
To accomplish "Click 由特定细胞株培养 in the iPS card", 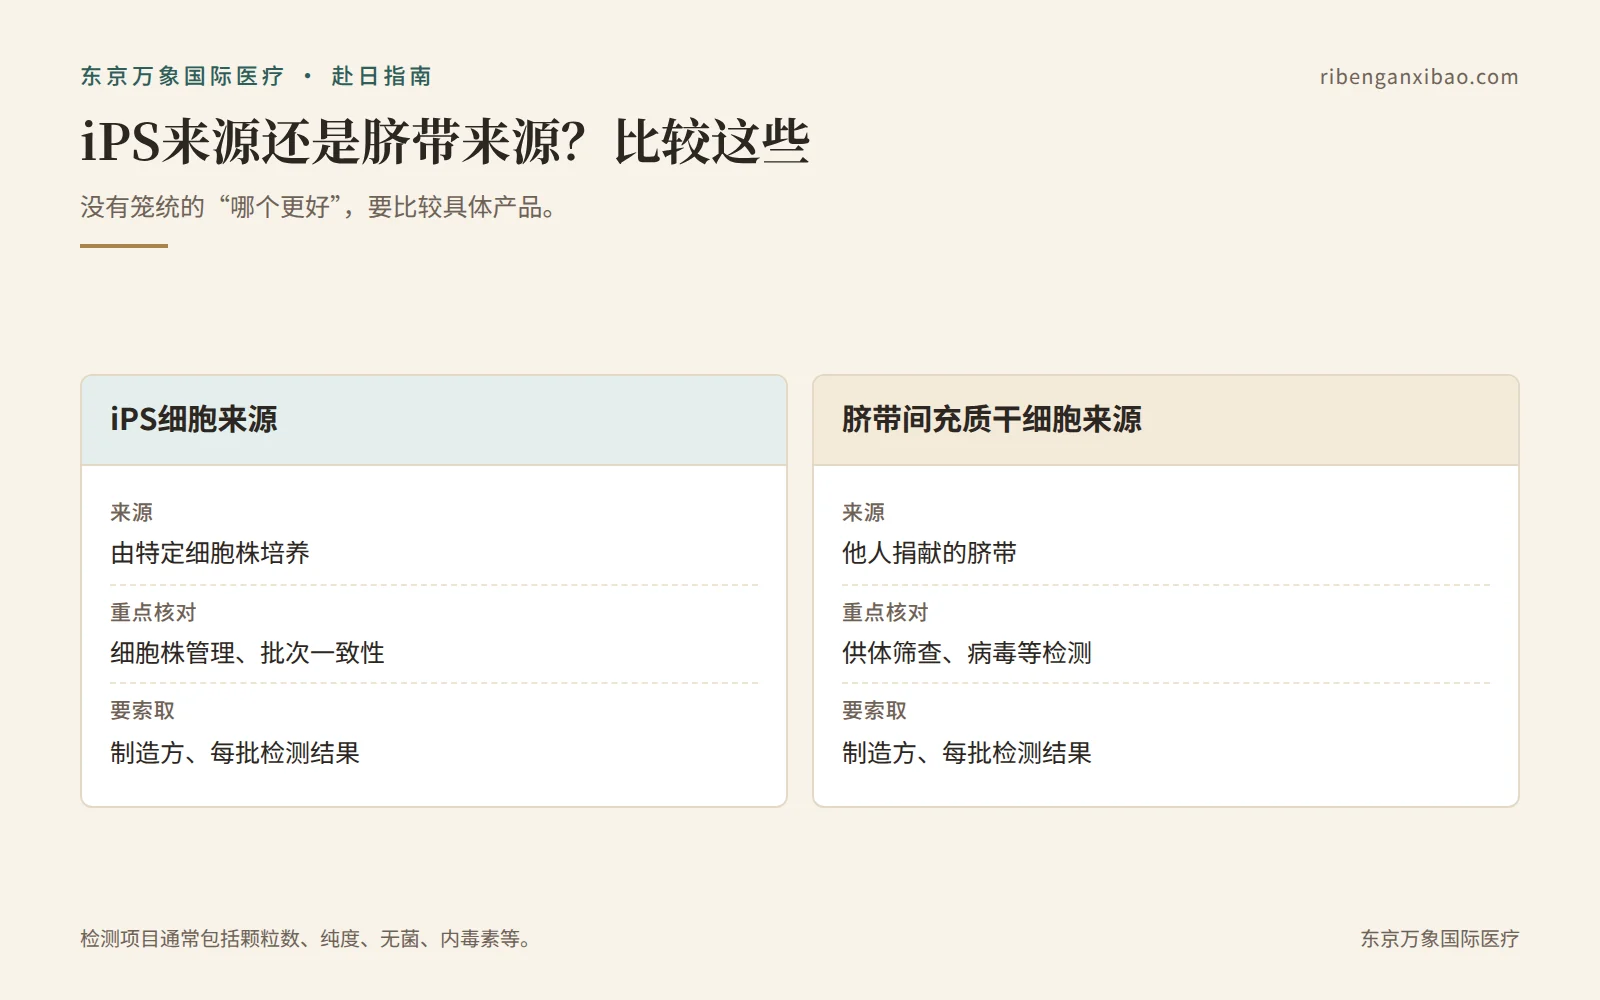I will [x=210, y=553].
